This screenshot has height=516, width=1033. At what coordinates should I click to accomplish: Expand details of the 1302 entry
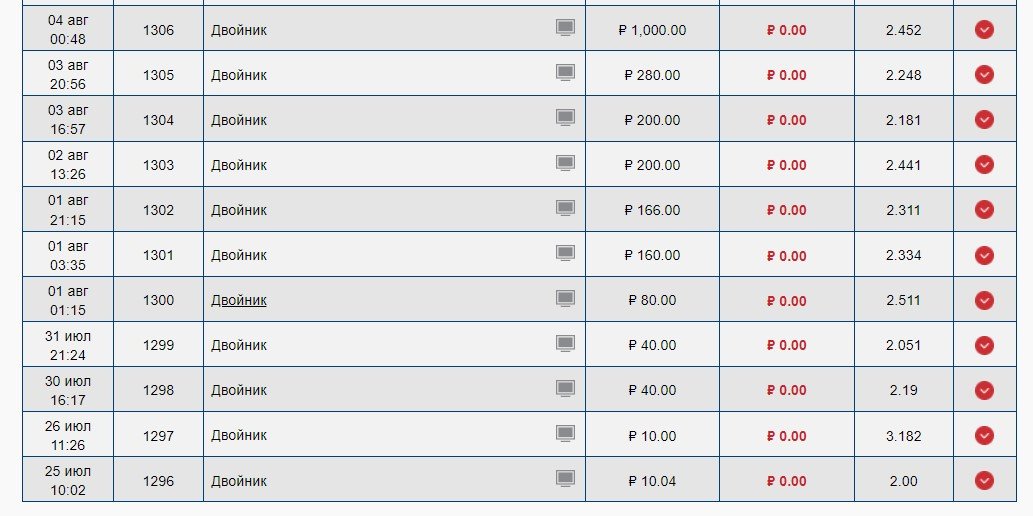click(984, 210)
